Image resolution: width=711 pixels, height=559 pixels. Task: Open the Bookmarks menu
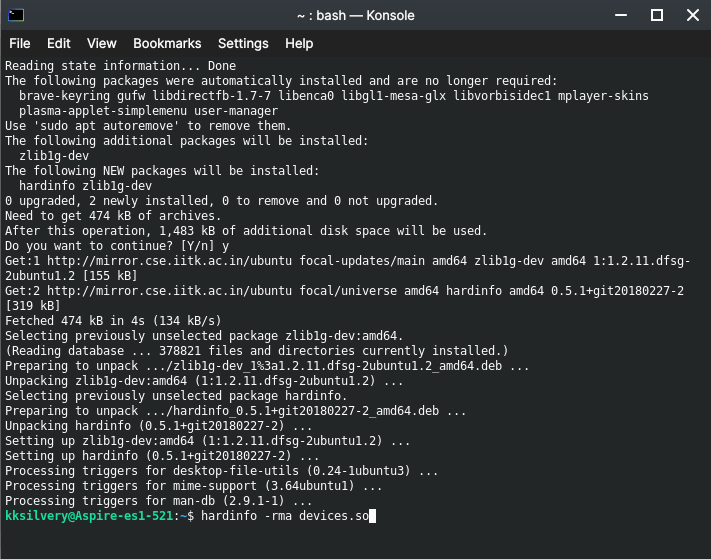tap(167, 44)
